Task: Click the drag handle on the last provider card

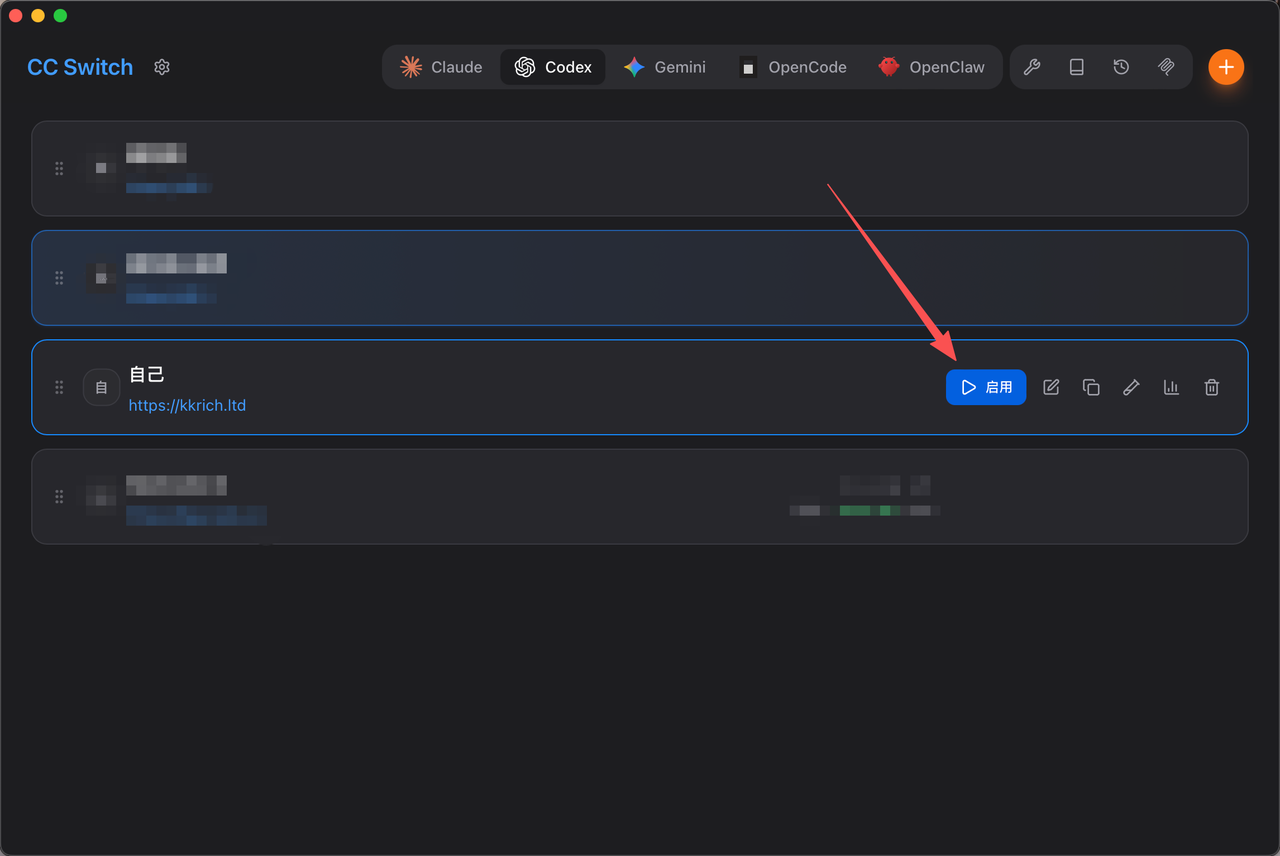Action: tap(59, 496)
